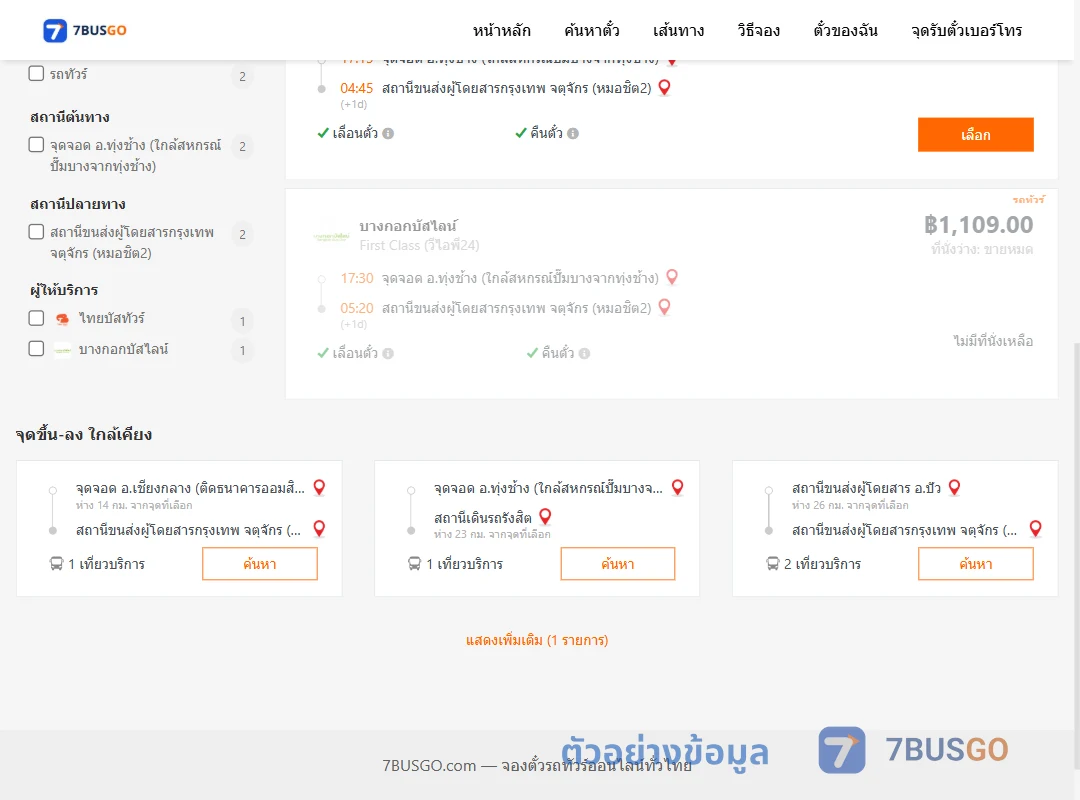Open ค้นหาตั๋ว menu item
Screen dimensions: 1080x800
point(592,30)
